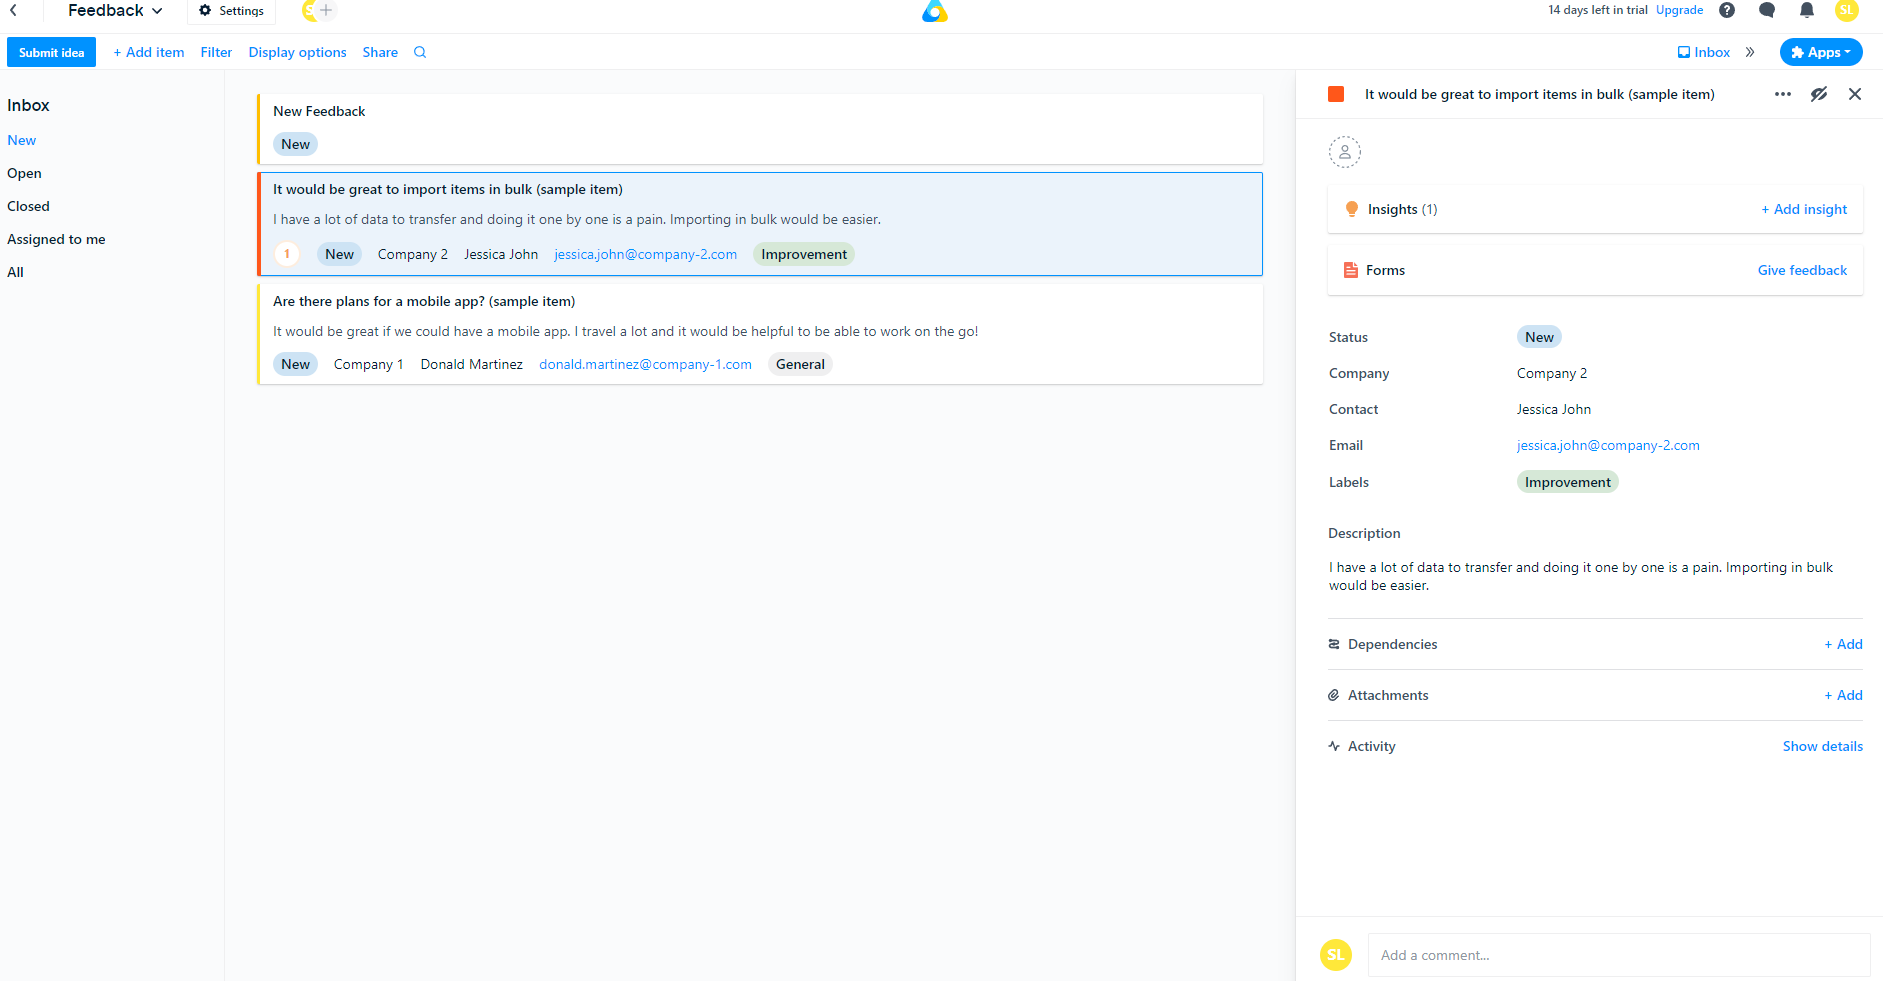Image resolution: width=1883 pixels, height=981 pixels.
Task: Open the Apps dropdown
Action: click(x=1821, y=52)
